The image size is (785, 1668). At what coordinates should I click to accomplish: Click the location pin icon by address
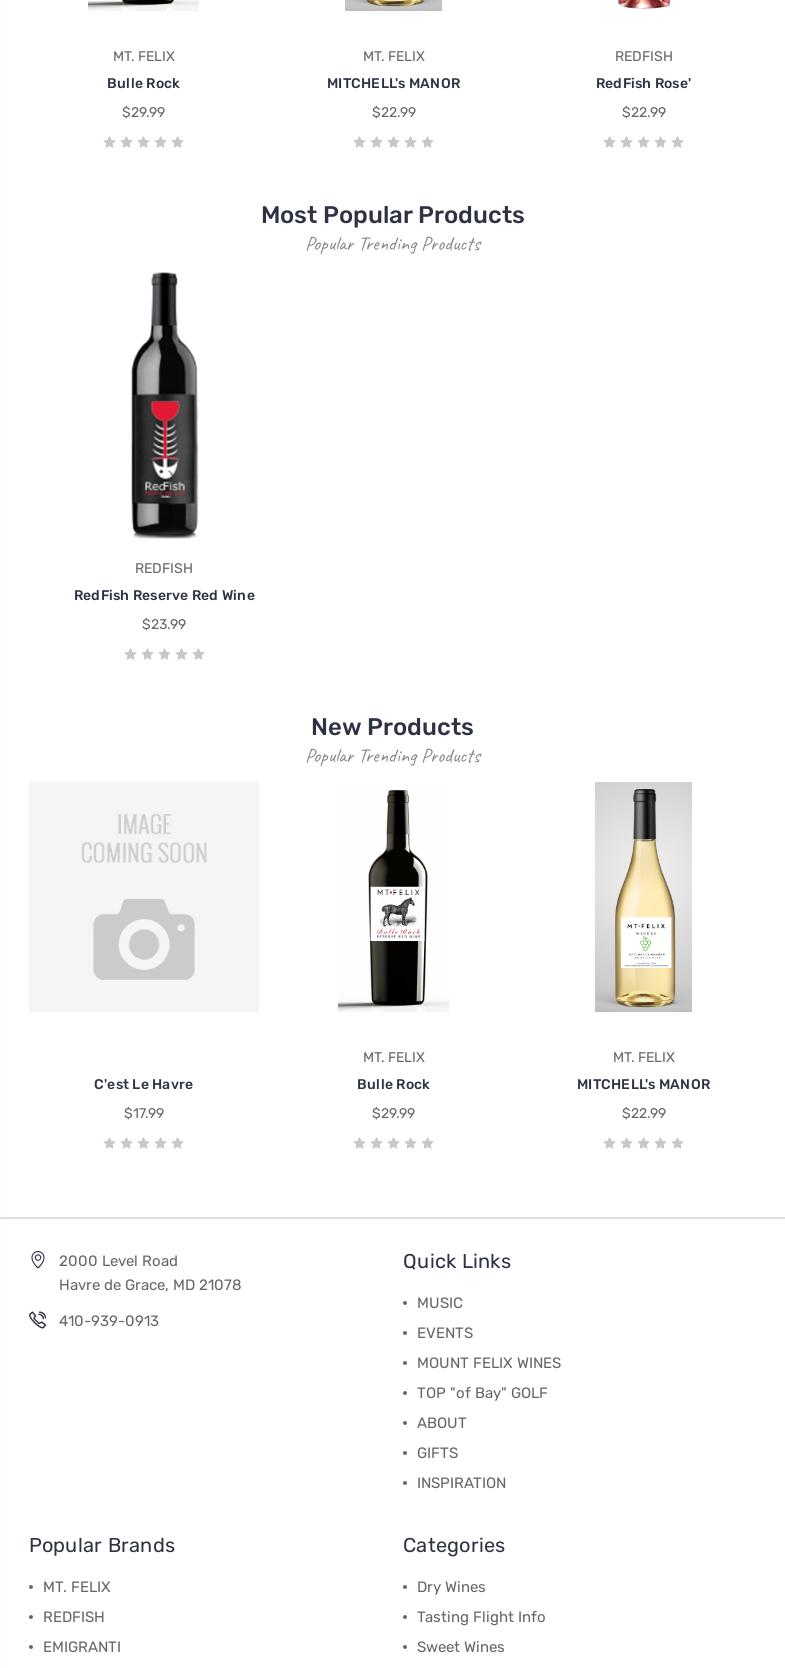38,1260
